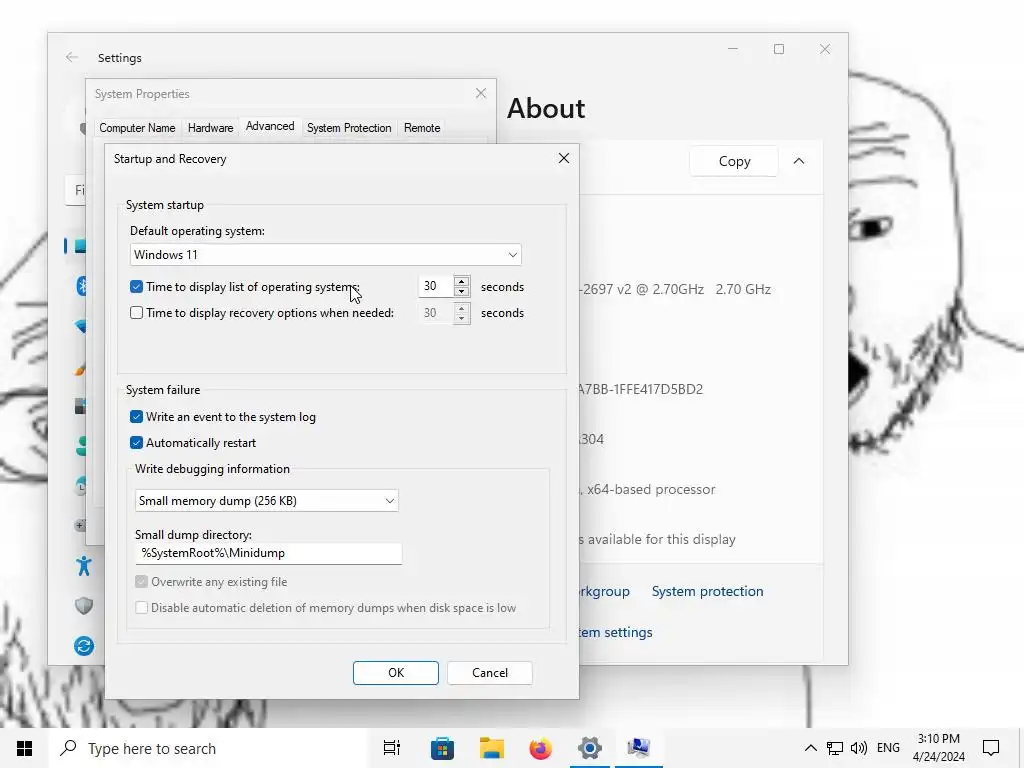Confirm with the OK button

(396, 673)
